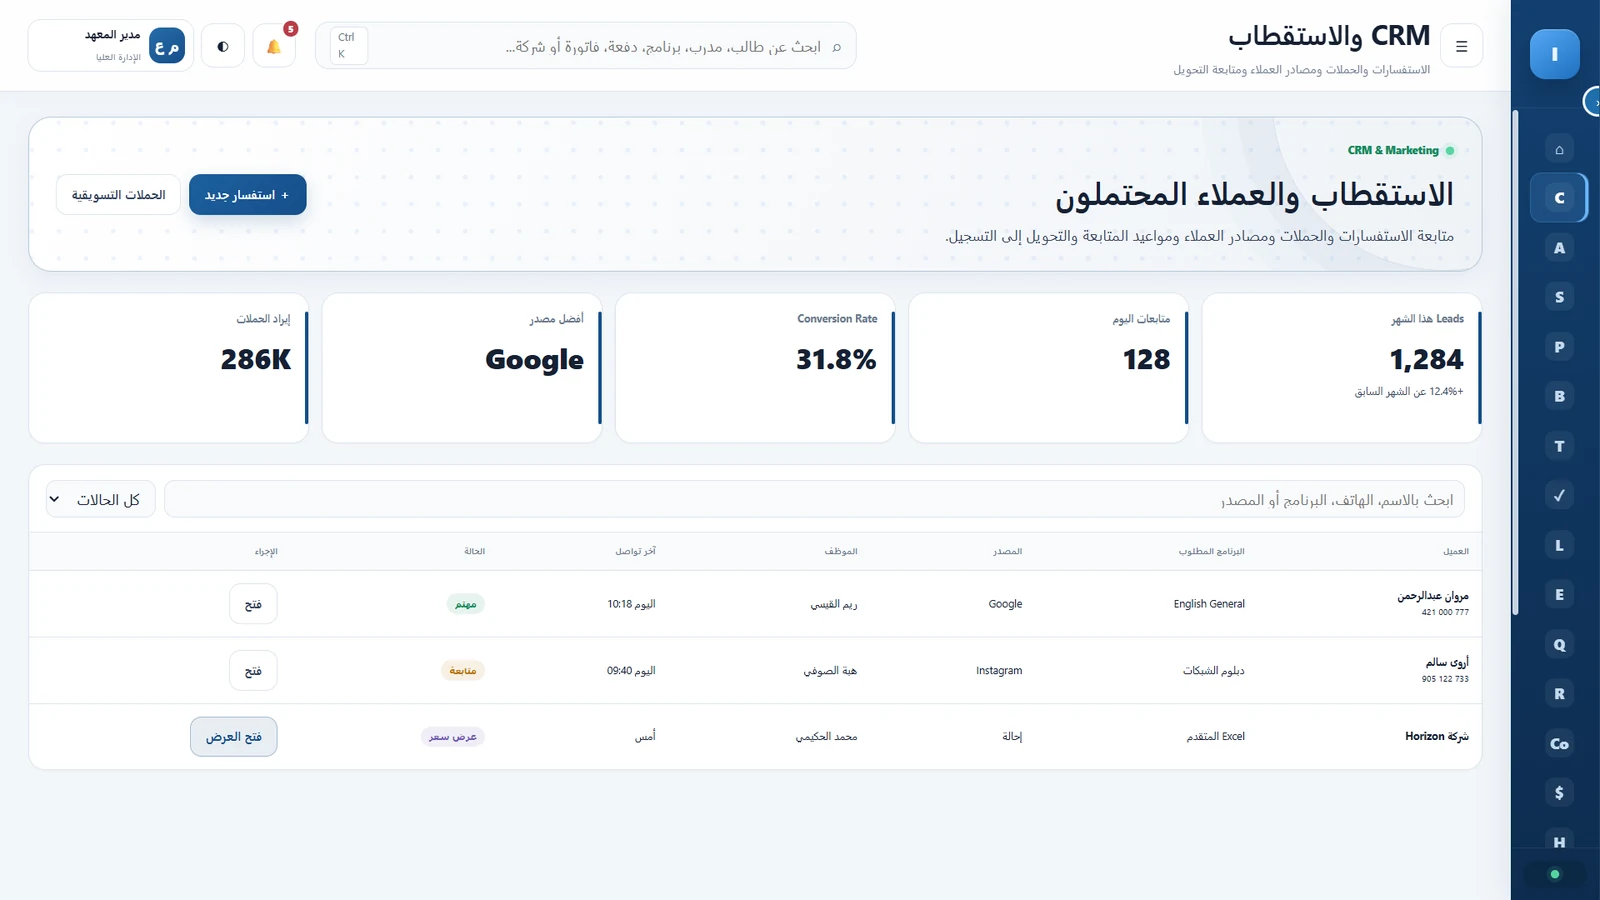Click the المصدر column header
The width and height of the screenshot is (1600, 900).
click(1007, 551)
